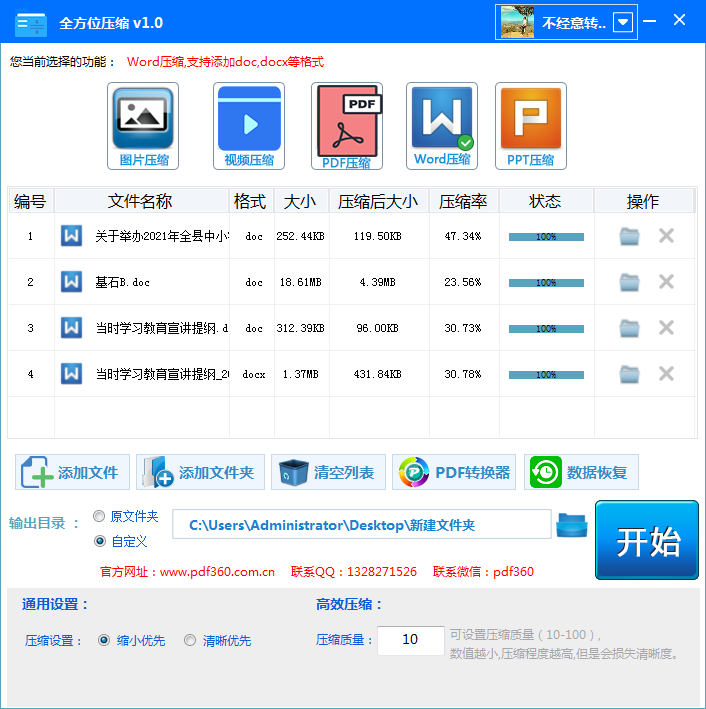Click the 文件名称 column header
The height and width of the screenshot is (709, 706).
[x=141, y=201]
